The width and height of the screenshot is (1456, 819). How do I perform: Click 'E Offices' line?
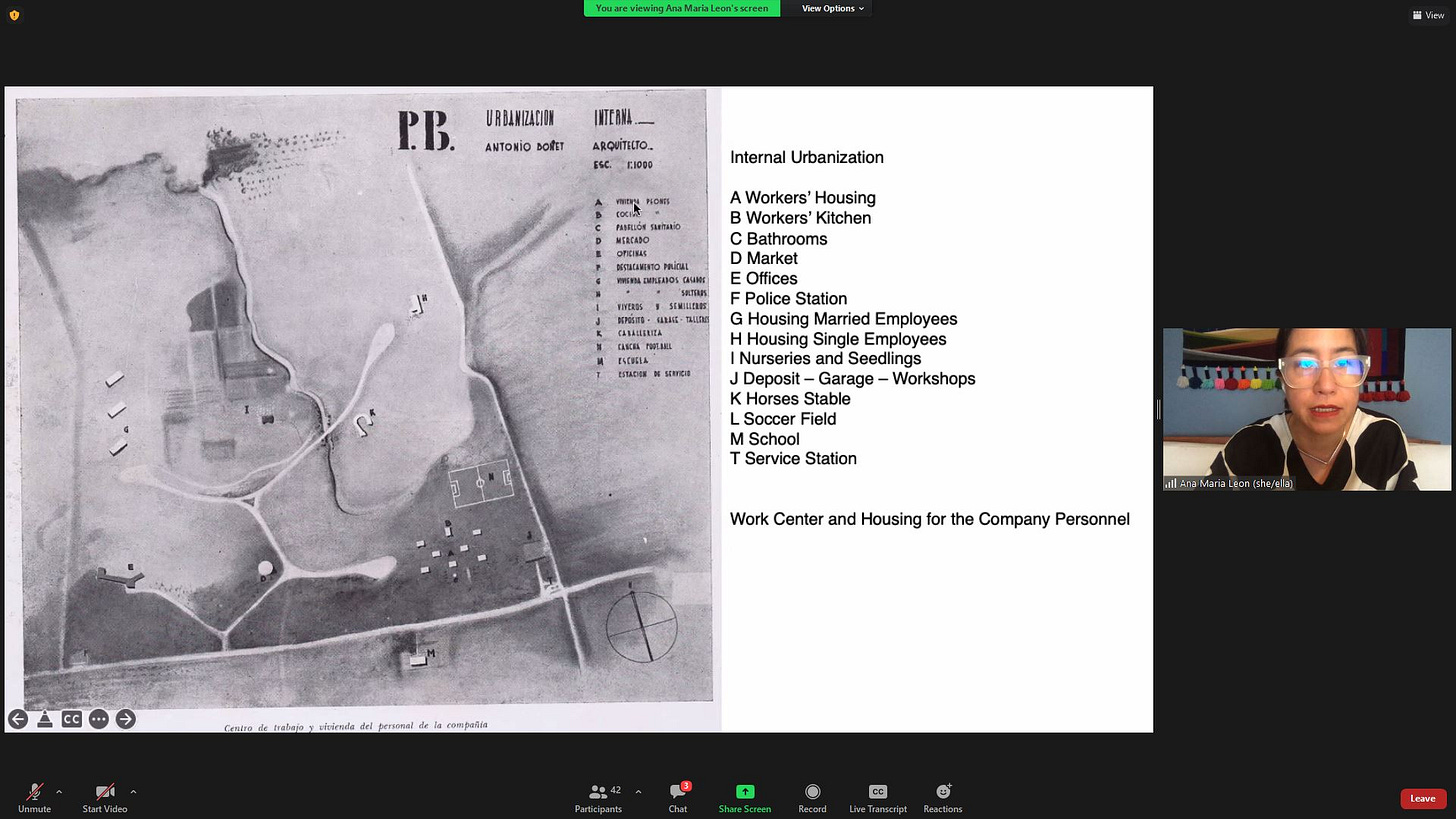pyautogui.click(x=763, y=278)
